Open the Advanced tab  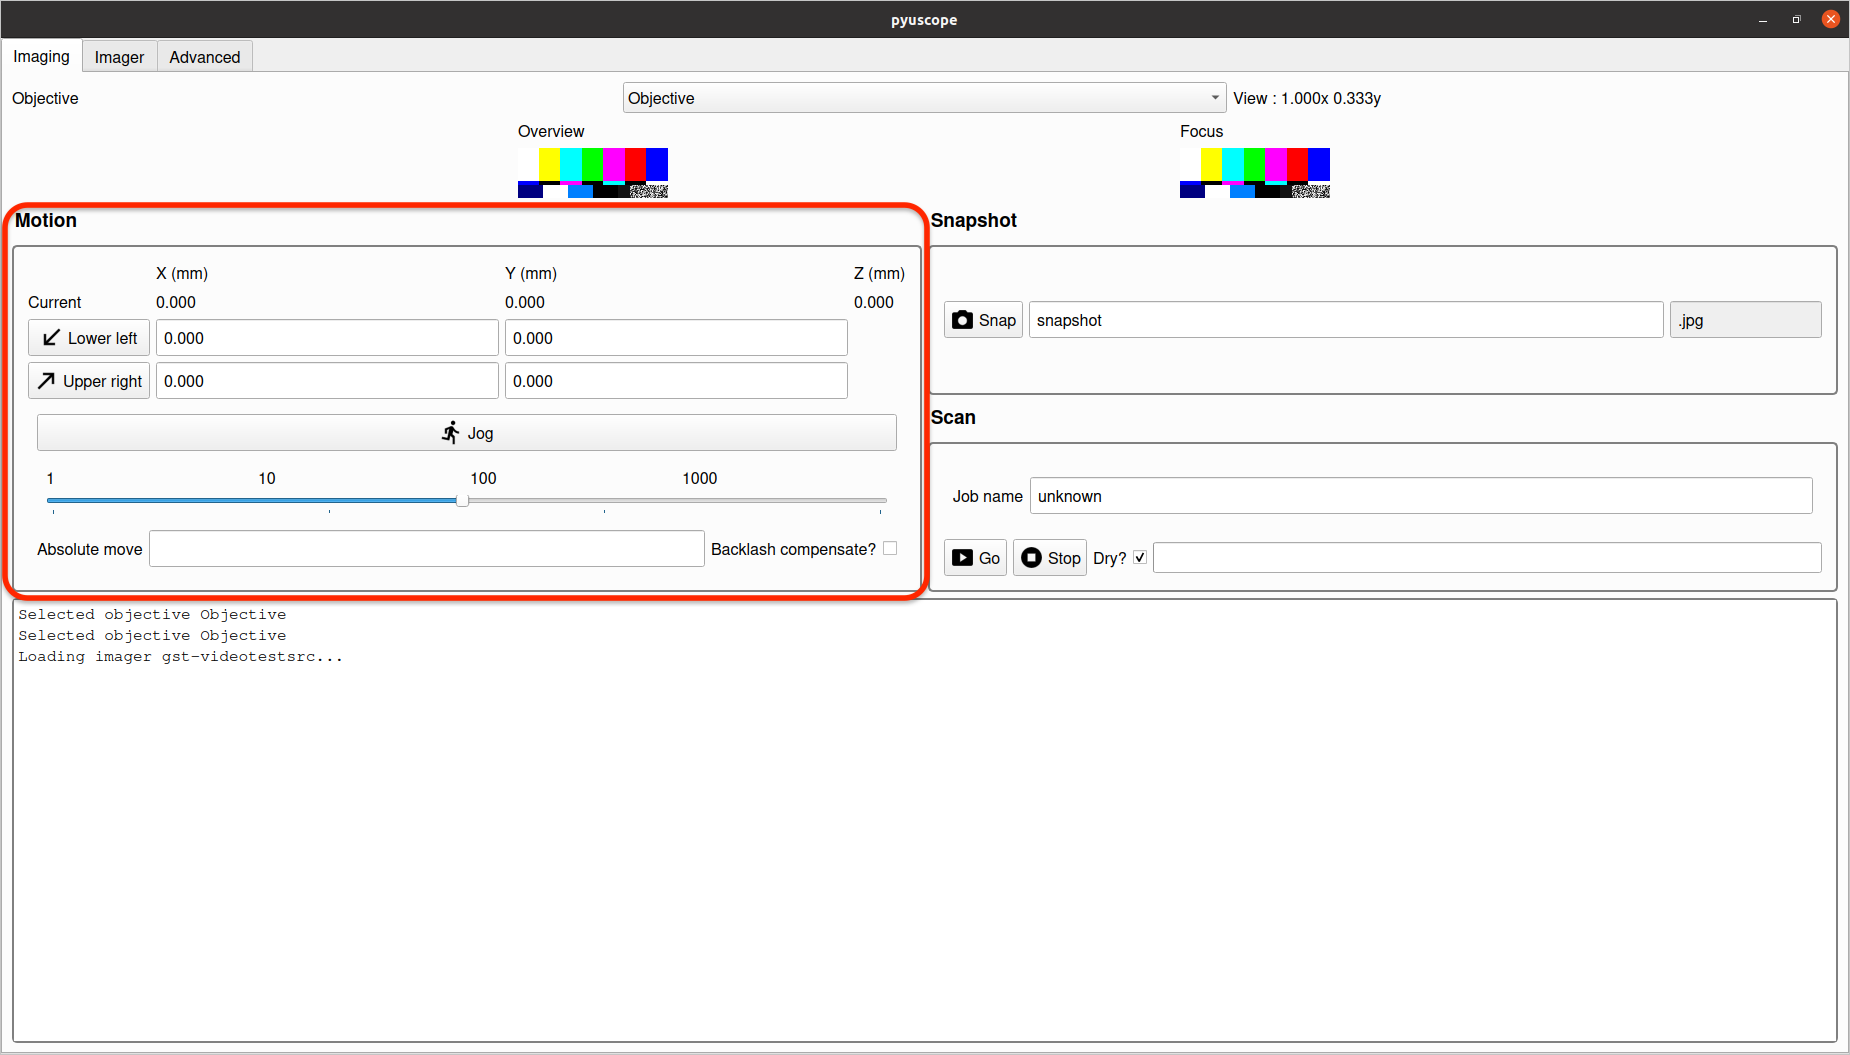coord(205,58)
